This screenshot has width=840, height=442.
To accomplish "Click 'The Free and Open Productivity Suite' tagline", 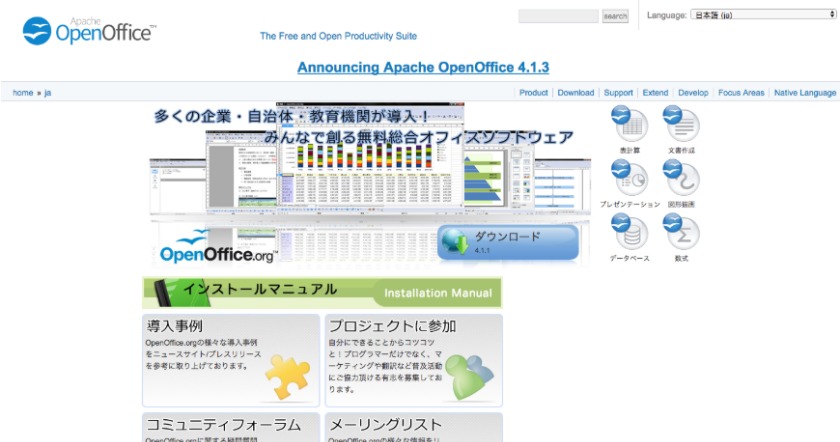I will tap(338, 36).
